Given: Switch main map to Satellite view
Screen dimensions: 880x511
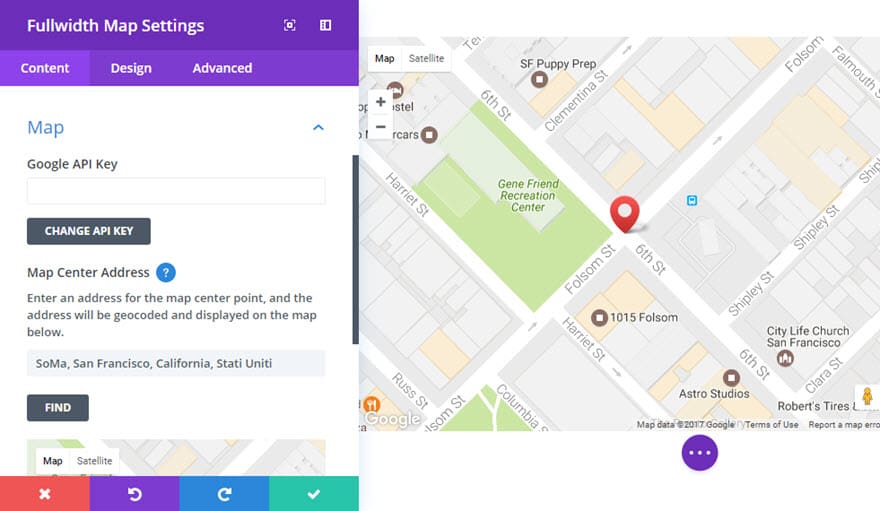Looking at the screenshot, I should pos(425,59).
